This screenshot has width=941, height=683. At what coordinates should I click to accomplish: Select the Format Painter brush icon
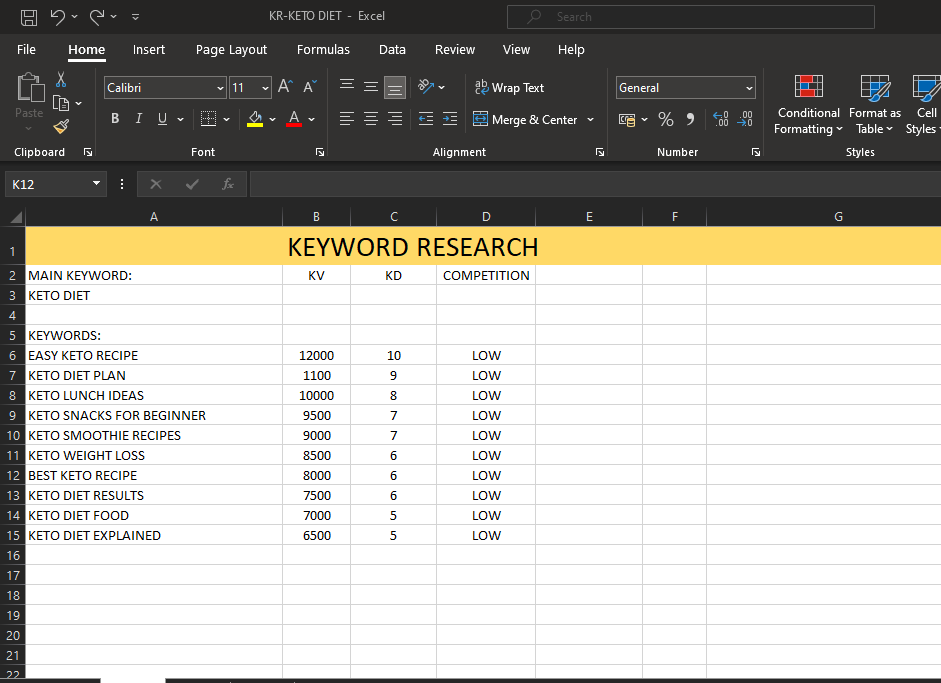pos(62,126)
